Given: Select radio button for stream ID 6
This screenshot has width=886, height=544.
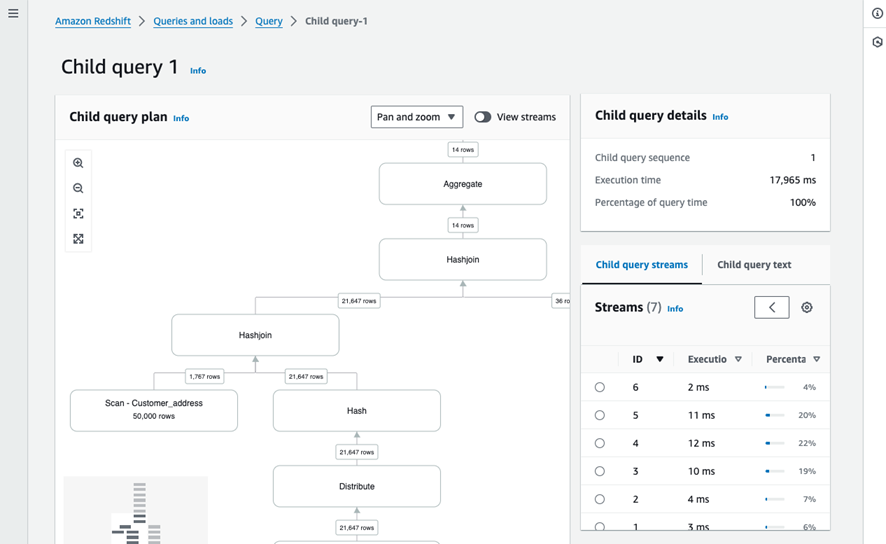Looking at the screenshot, I should tap(600, 387).
